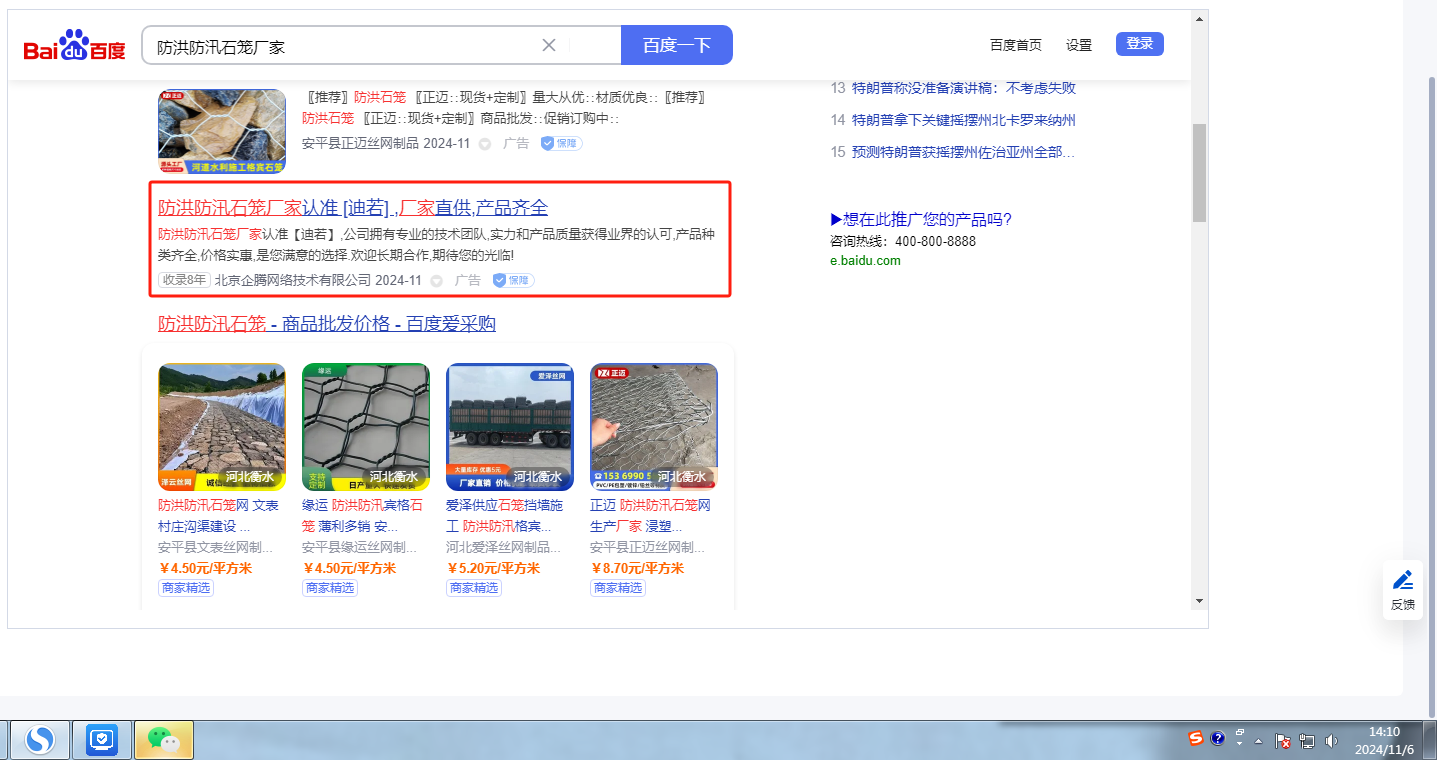The width and height of the screenshot is (1437, 760).
Task: Open product link 缘运 防洪防汛宾格石笼
Action: coord(363,516)
